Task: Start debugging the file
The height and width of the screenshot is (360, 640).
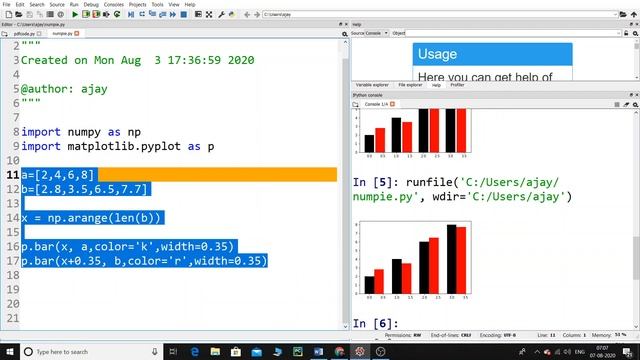Action: 131,15
